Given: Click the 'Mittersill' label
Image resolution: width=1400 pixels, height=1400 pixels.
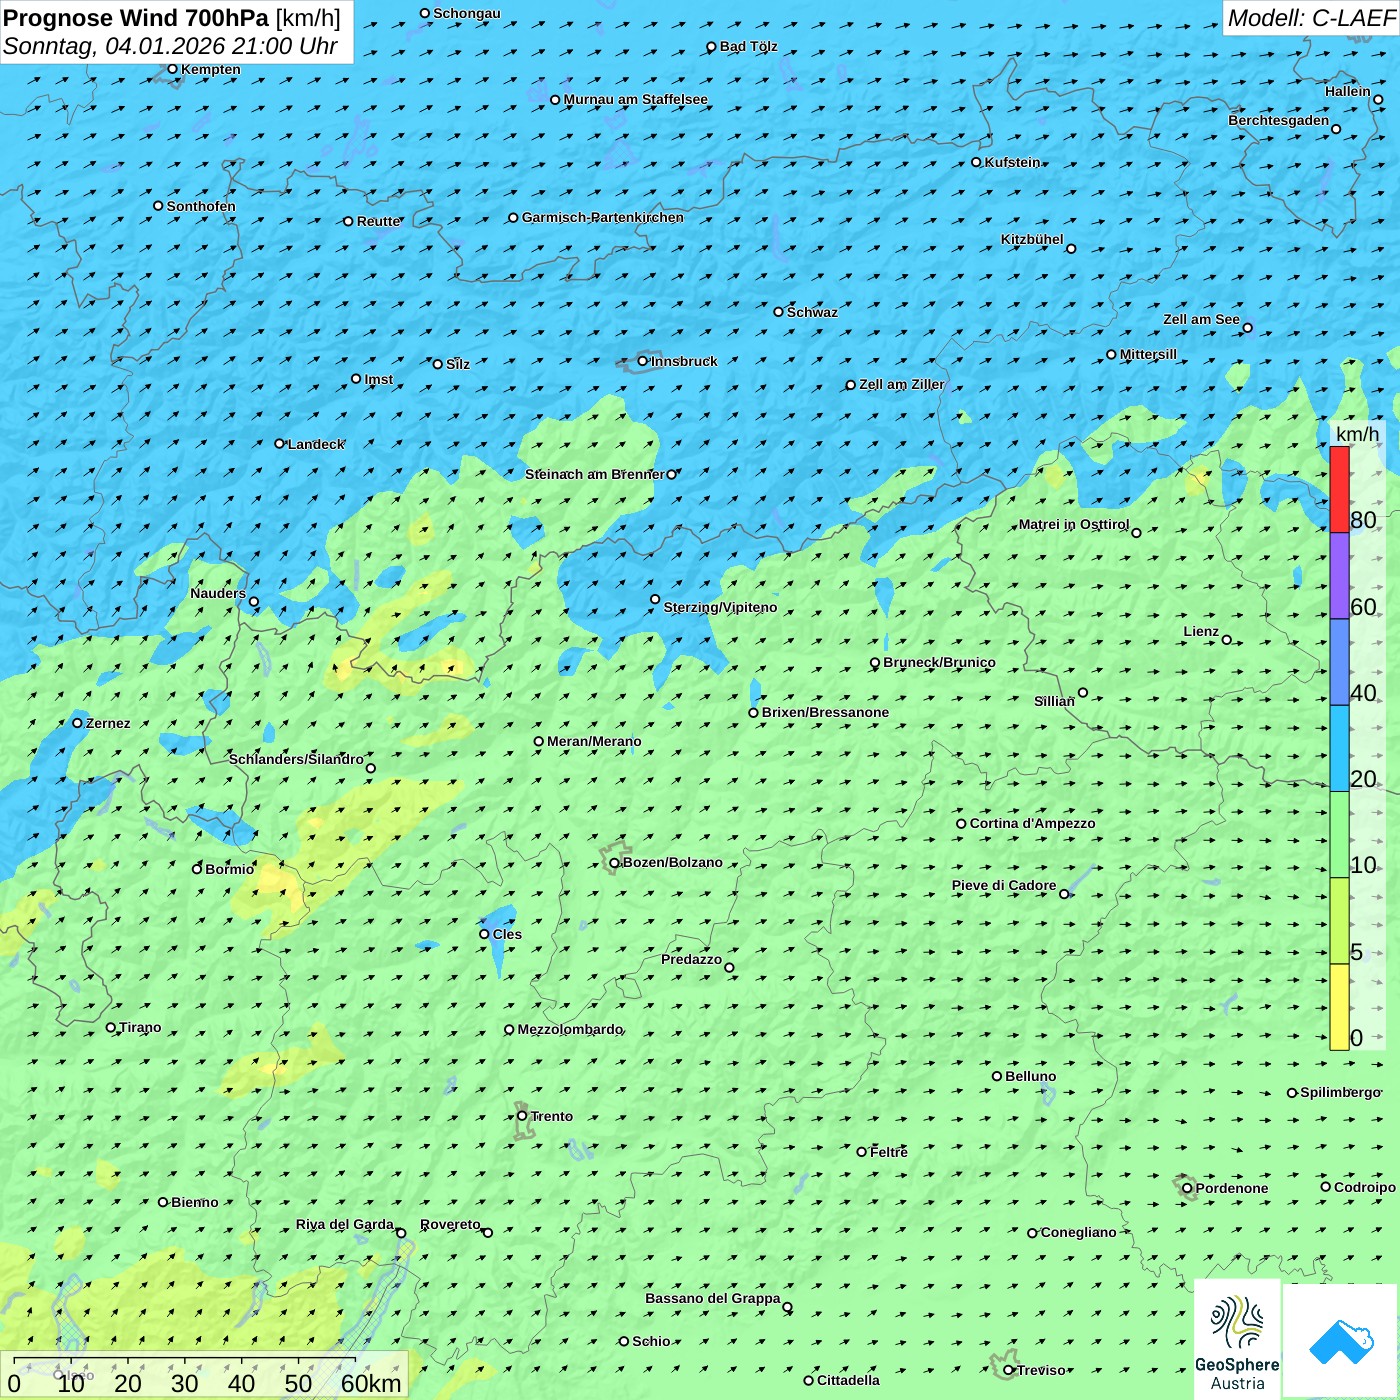Looking at the screenshot, I should pyautogui.click(x=1148, y=354).
